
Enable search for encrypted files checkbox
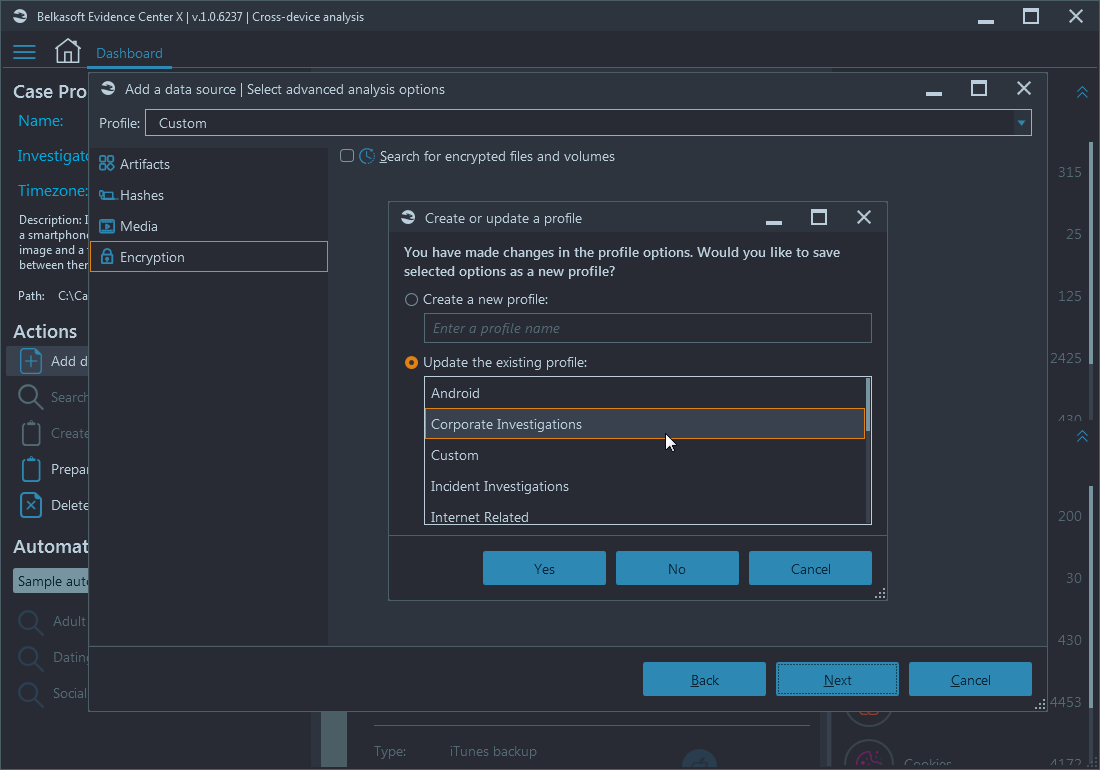347,156
